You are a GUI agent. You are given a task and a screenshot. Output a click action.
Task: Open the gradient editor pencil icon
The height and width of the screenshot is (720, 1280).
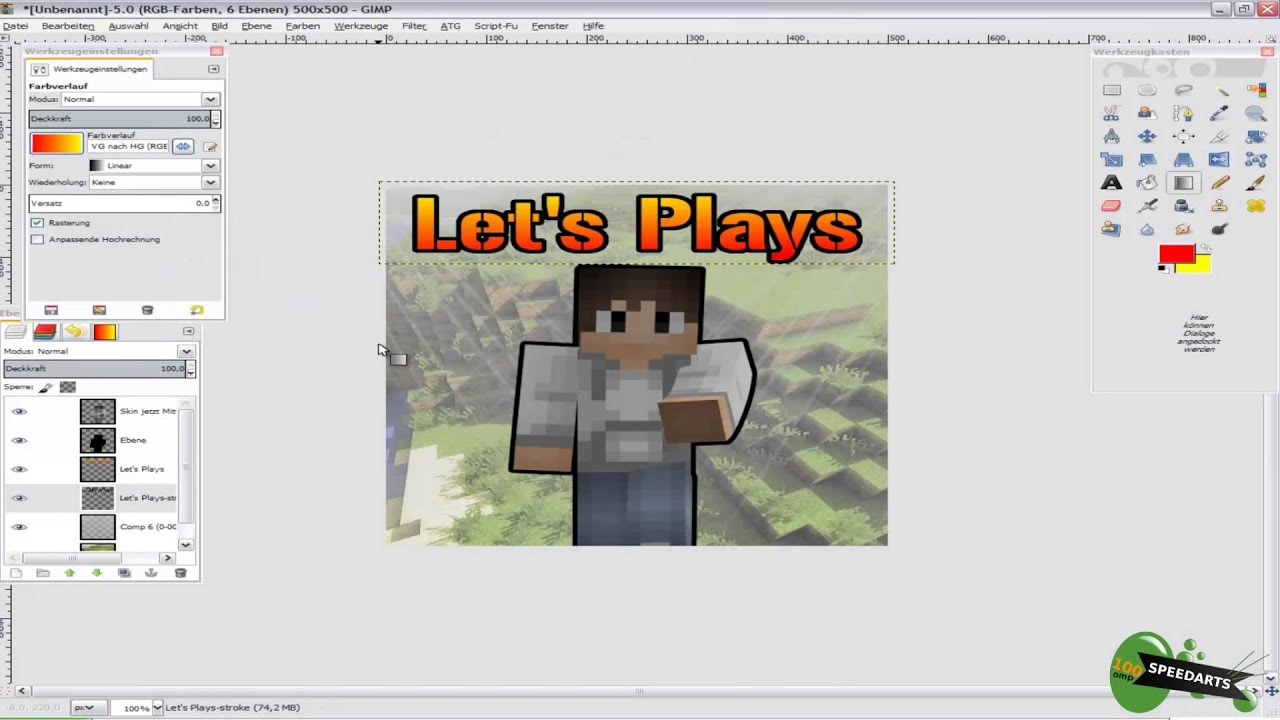pos(211,146)
